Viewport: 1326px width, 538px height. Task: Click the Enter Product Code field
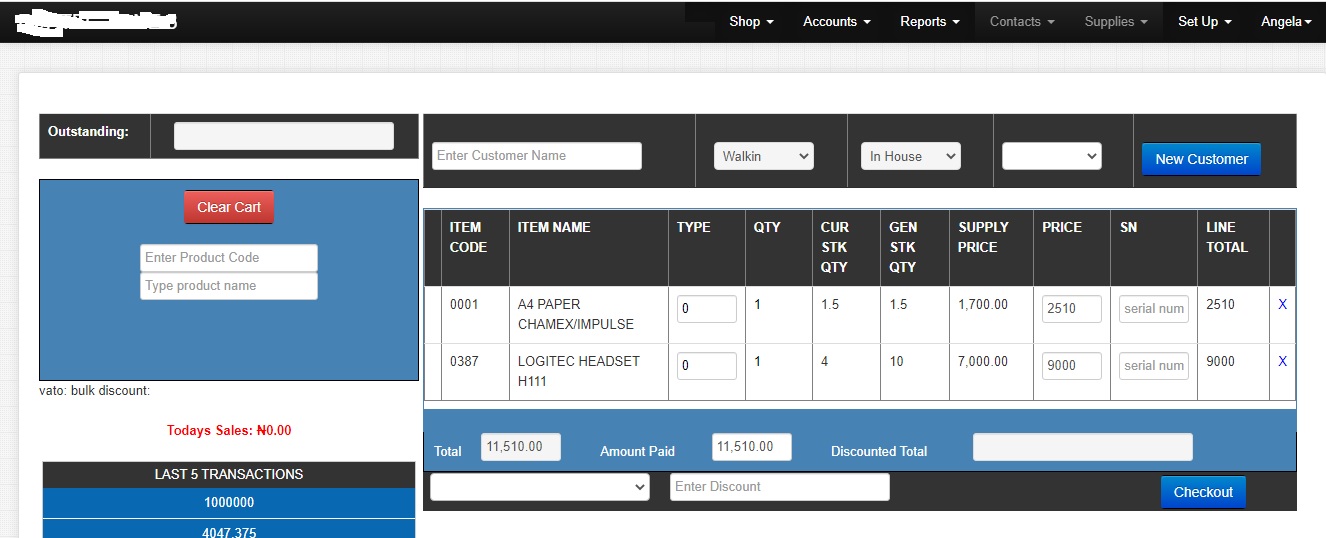tap(229, 258)
